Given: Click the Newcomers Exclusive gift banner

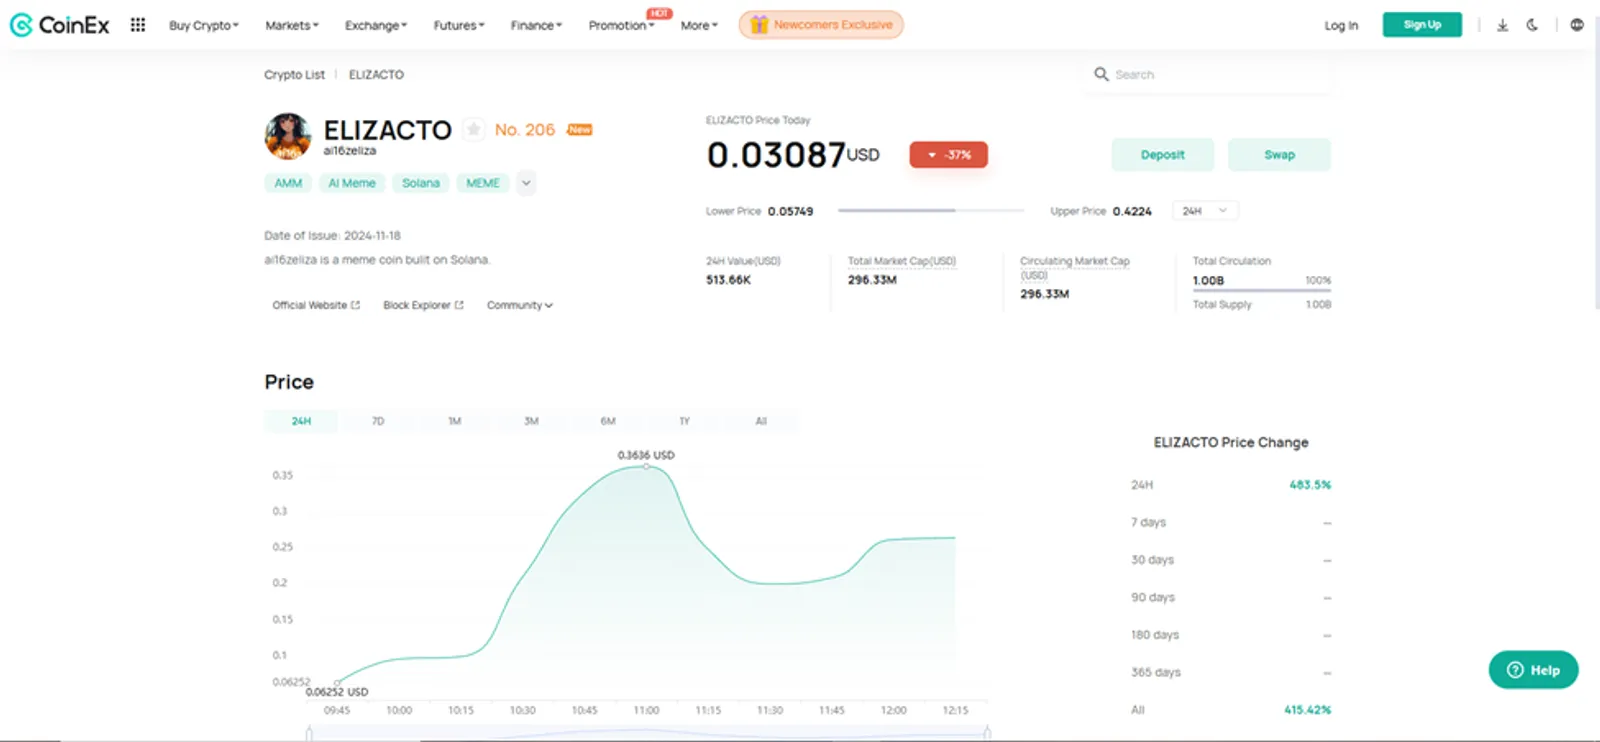Looking at the screenshot, I should [x=821, y=25].
